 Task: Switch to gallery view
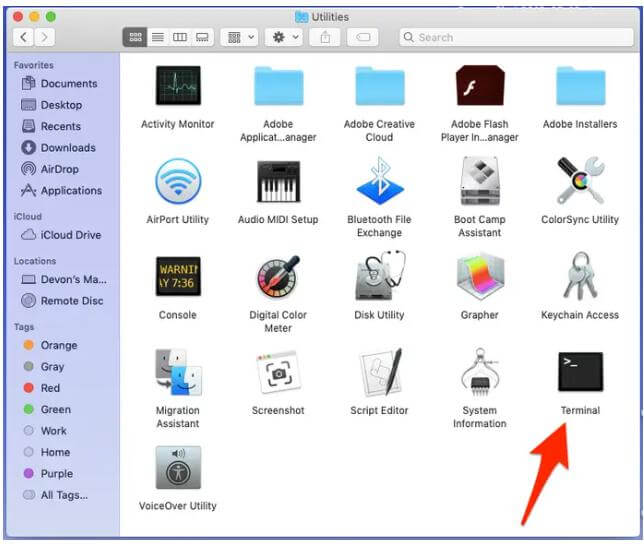click(202, 37)
